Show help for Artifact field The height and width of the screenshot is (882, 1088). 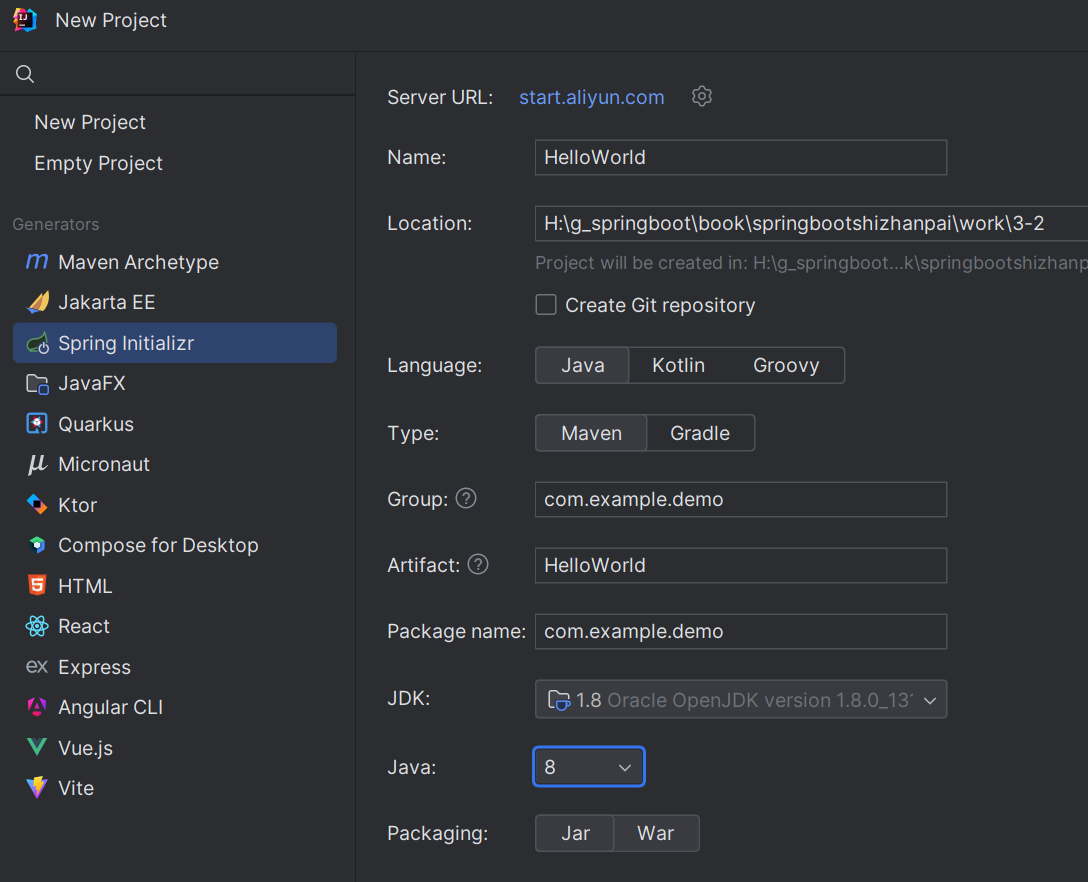(478, 564)
